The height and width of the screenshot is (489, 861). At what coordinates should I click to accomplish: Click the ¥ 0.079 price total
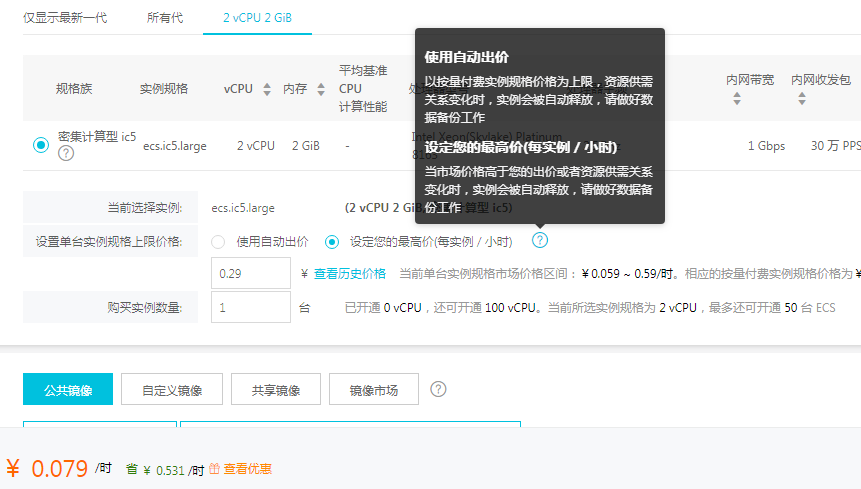point(47,468)
